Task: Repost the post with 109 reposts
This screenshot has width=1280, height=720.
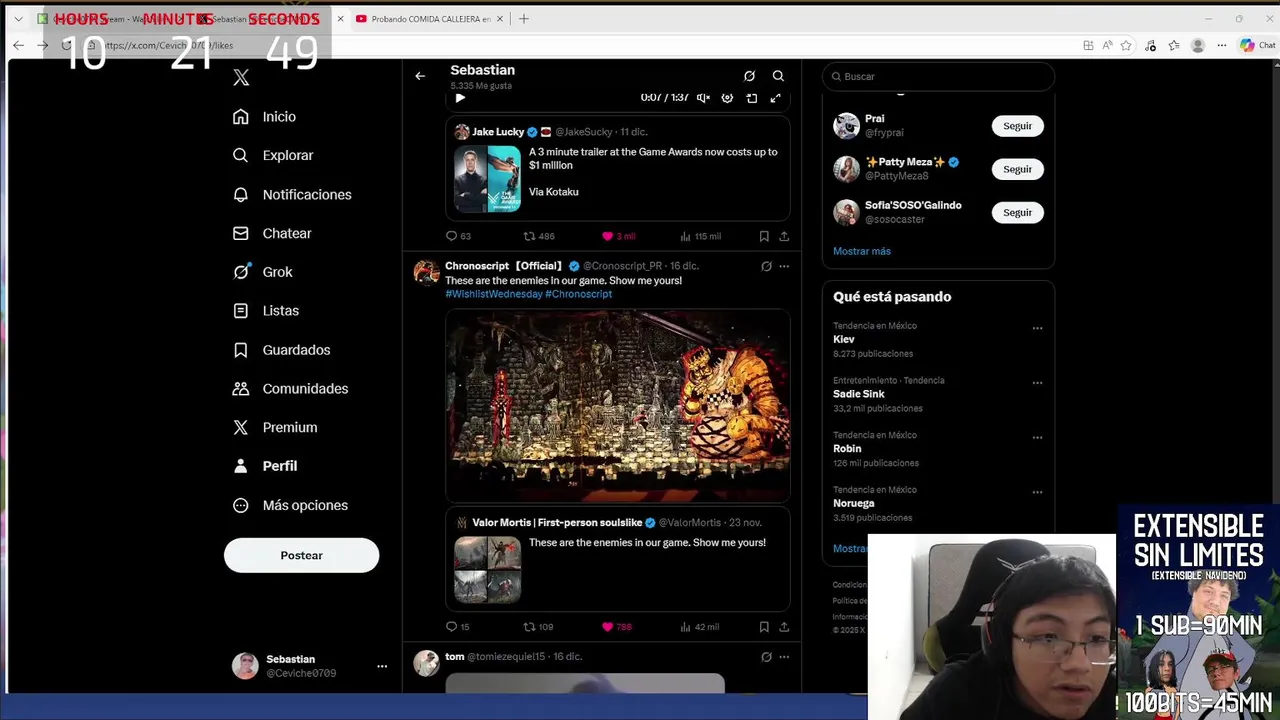Action: click(539, 627)
